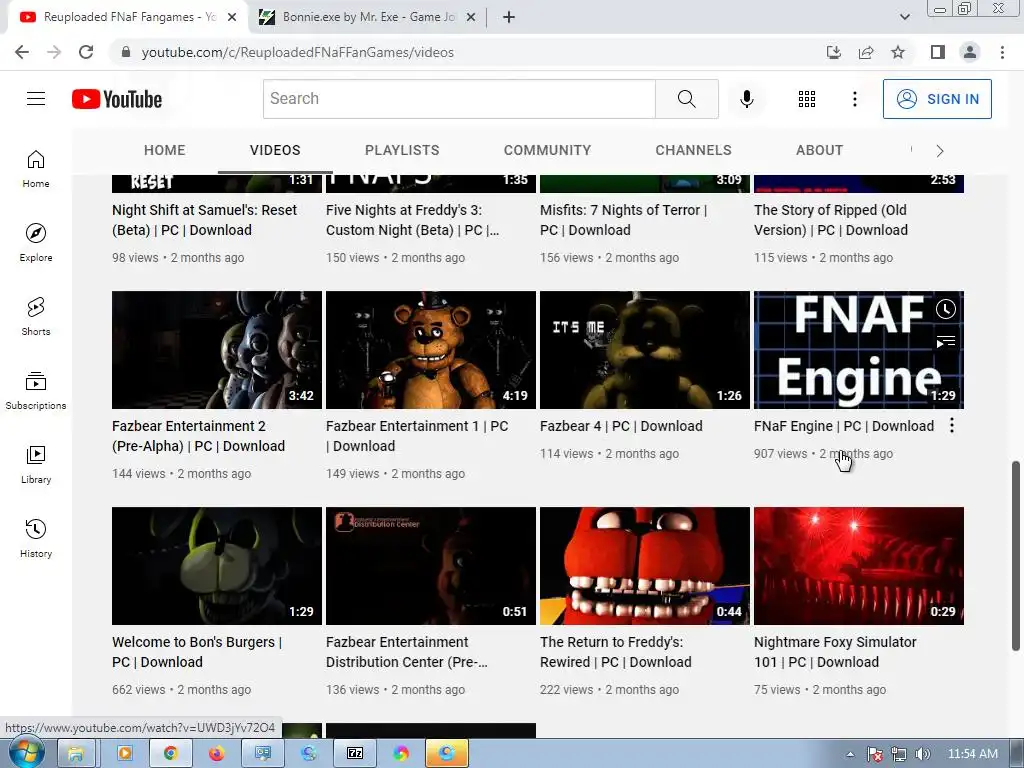Image resolution: width=1024 pixels, height=768 pixels.
Task: Open Chrome three-dot menu
Action: pyautogui.click(x=1002, y=52)
